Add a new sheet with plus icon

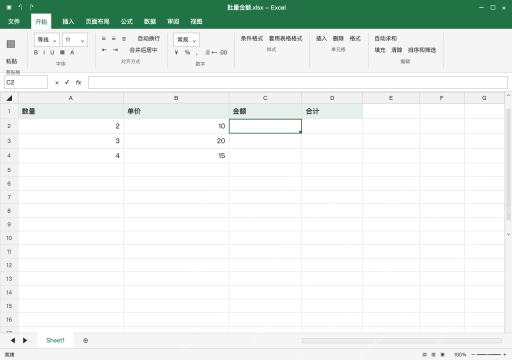tap(86, 340)
